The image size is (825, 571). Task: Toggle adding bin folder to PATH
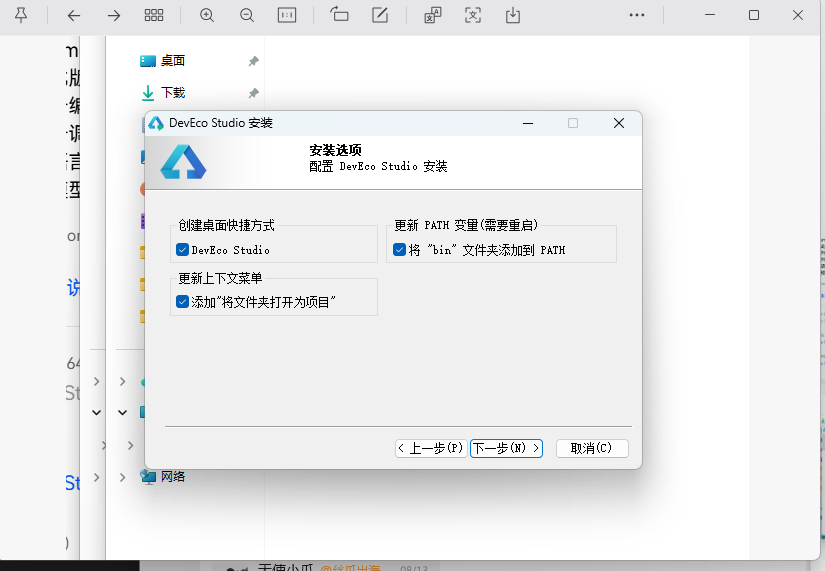pyautogui.click(x=399, y=249)
